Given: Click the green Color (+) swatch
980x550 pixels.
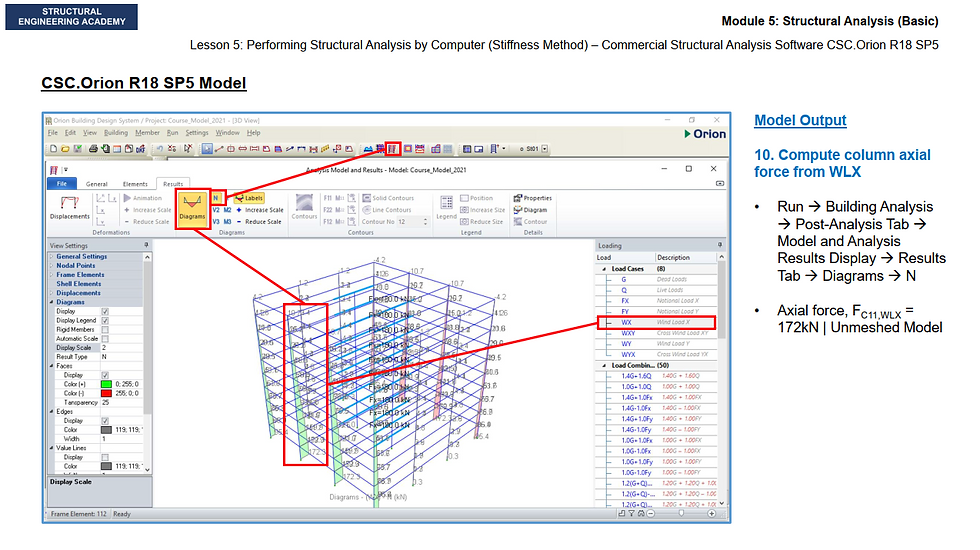Looking at the screenshot, I should coord(106,384).
